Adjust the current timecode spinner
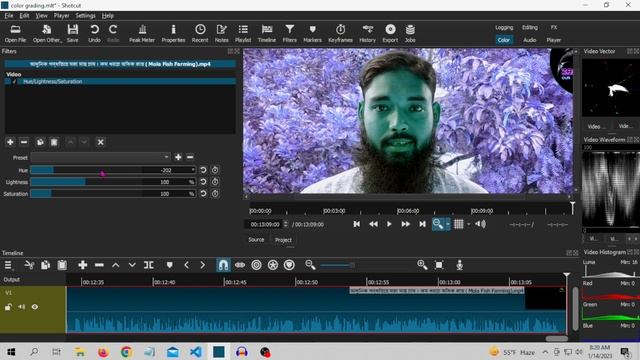640x360 pixels. tap(286, 224)
